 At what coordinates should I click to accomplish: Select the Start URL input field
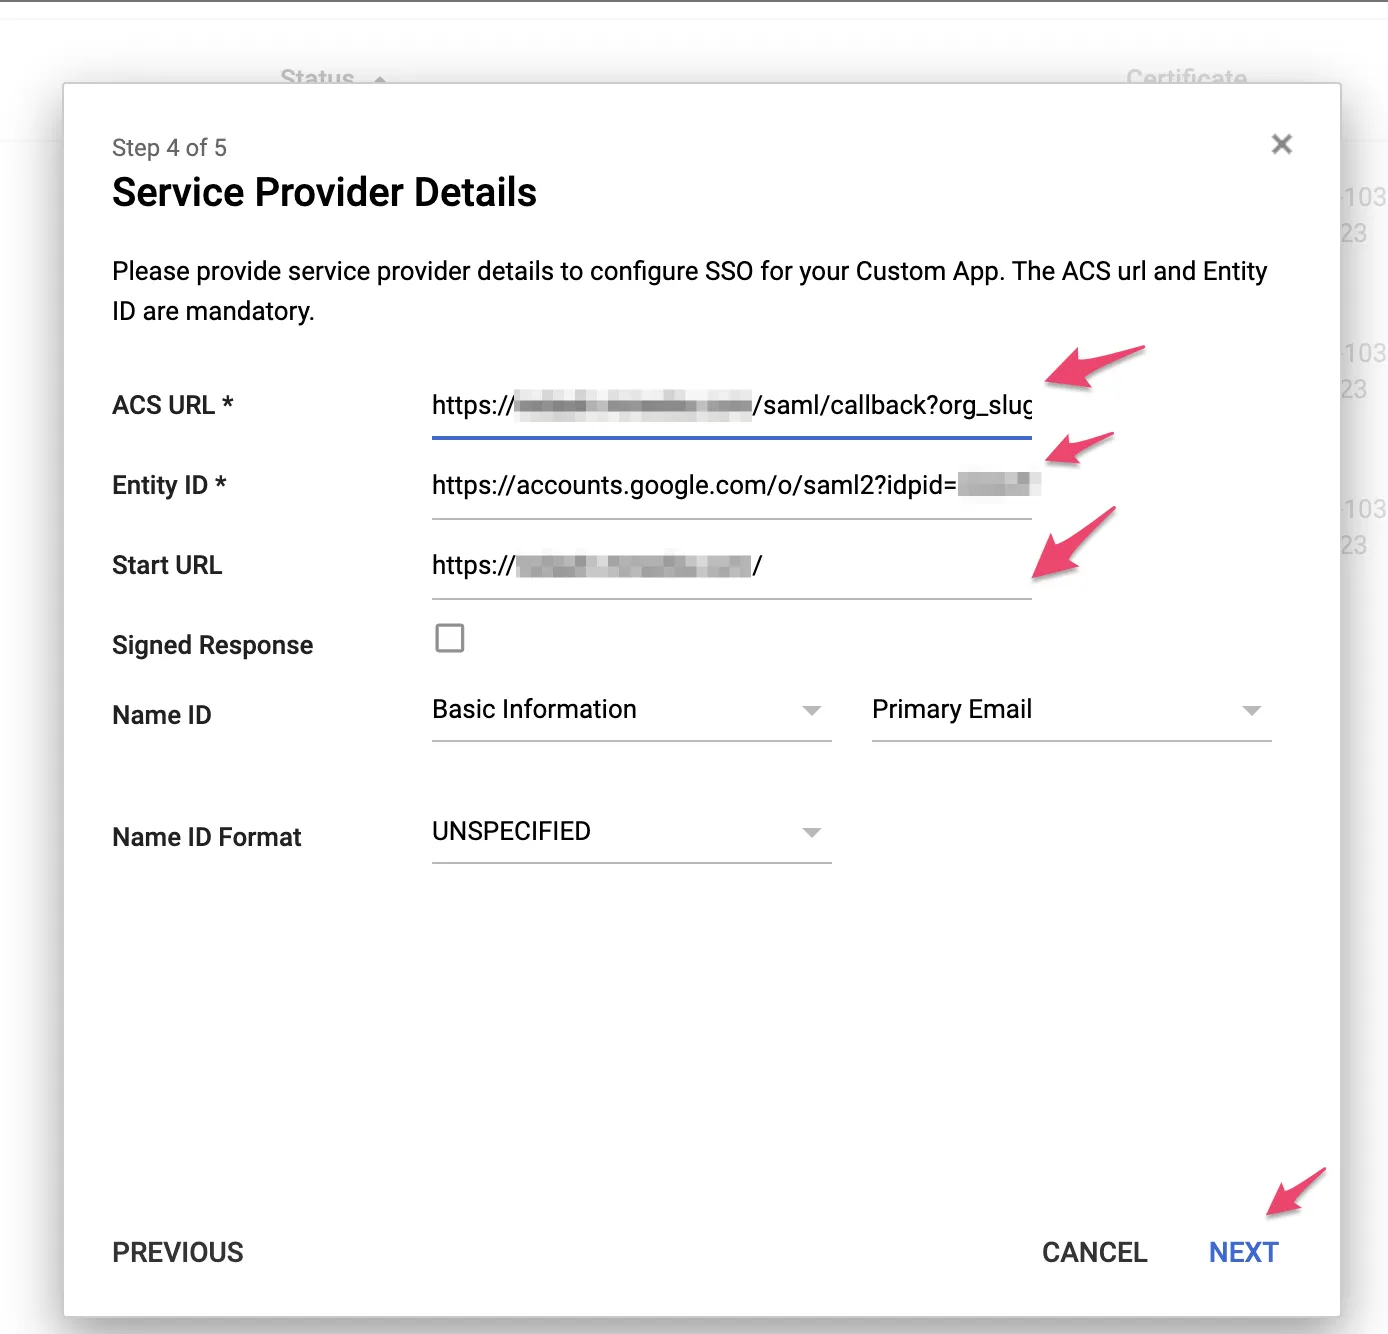[730, 566]
